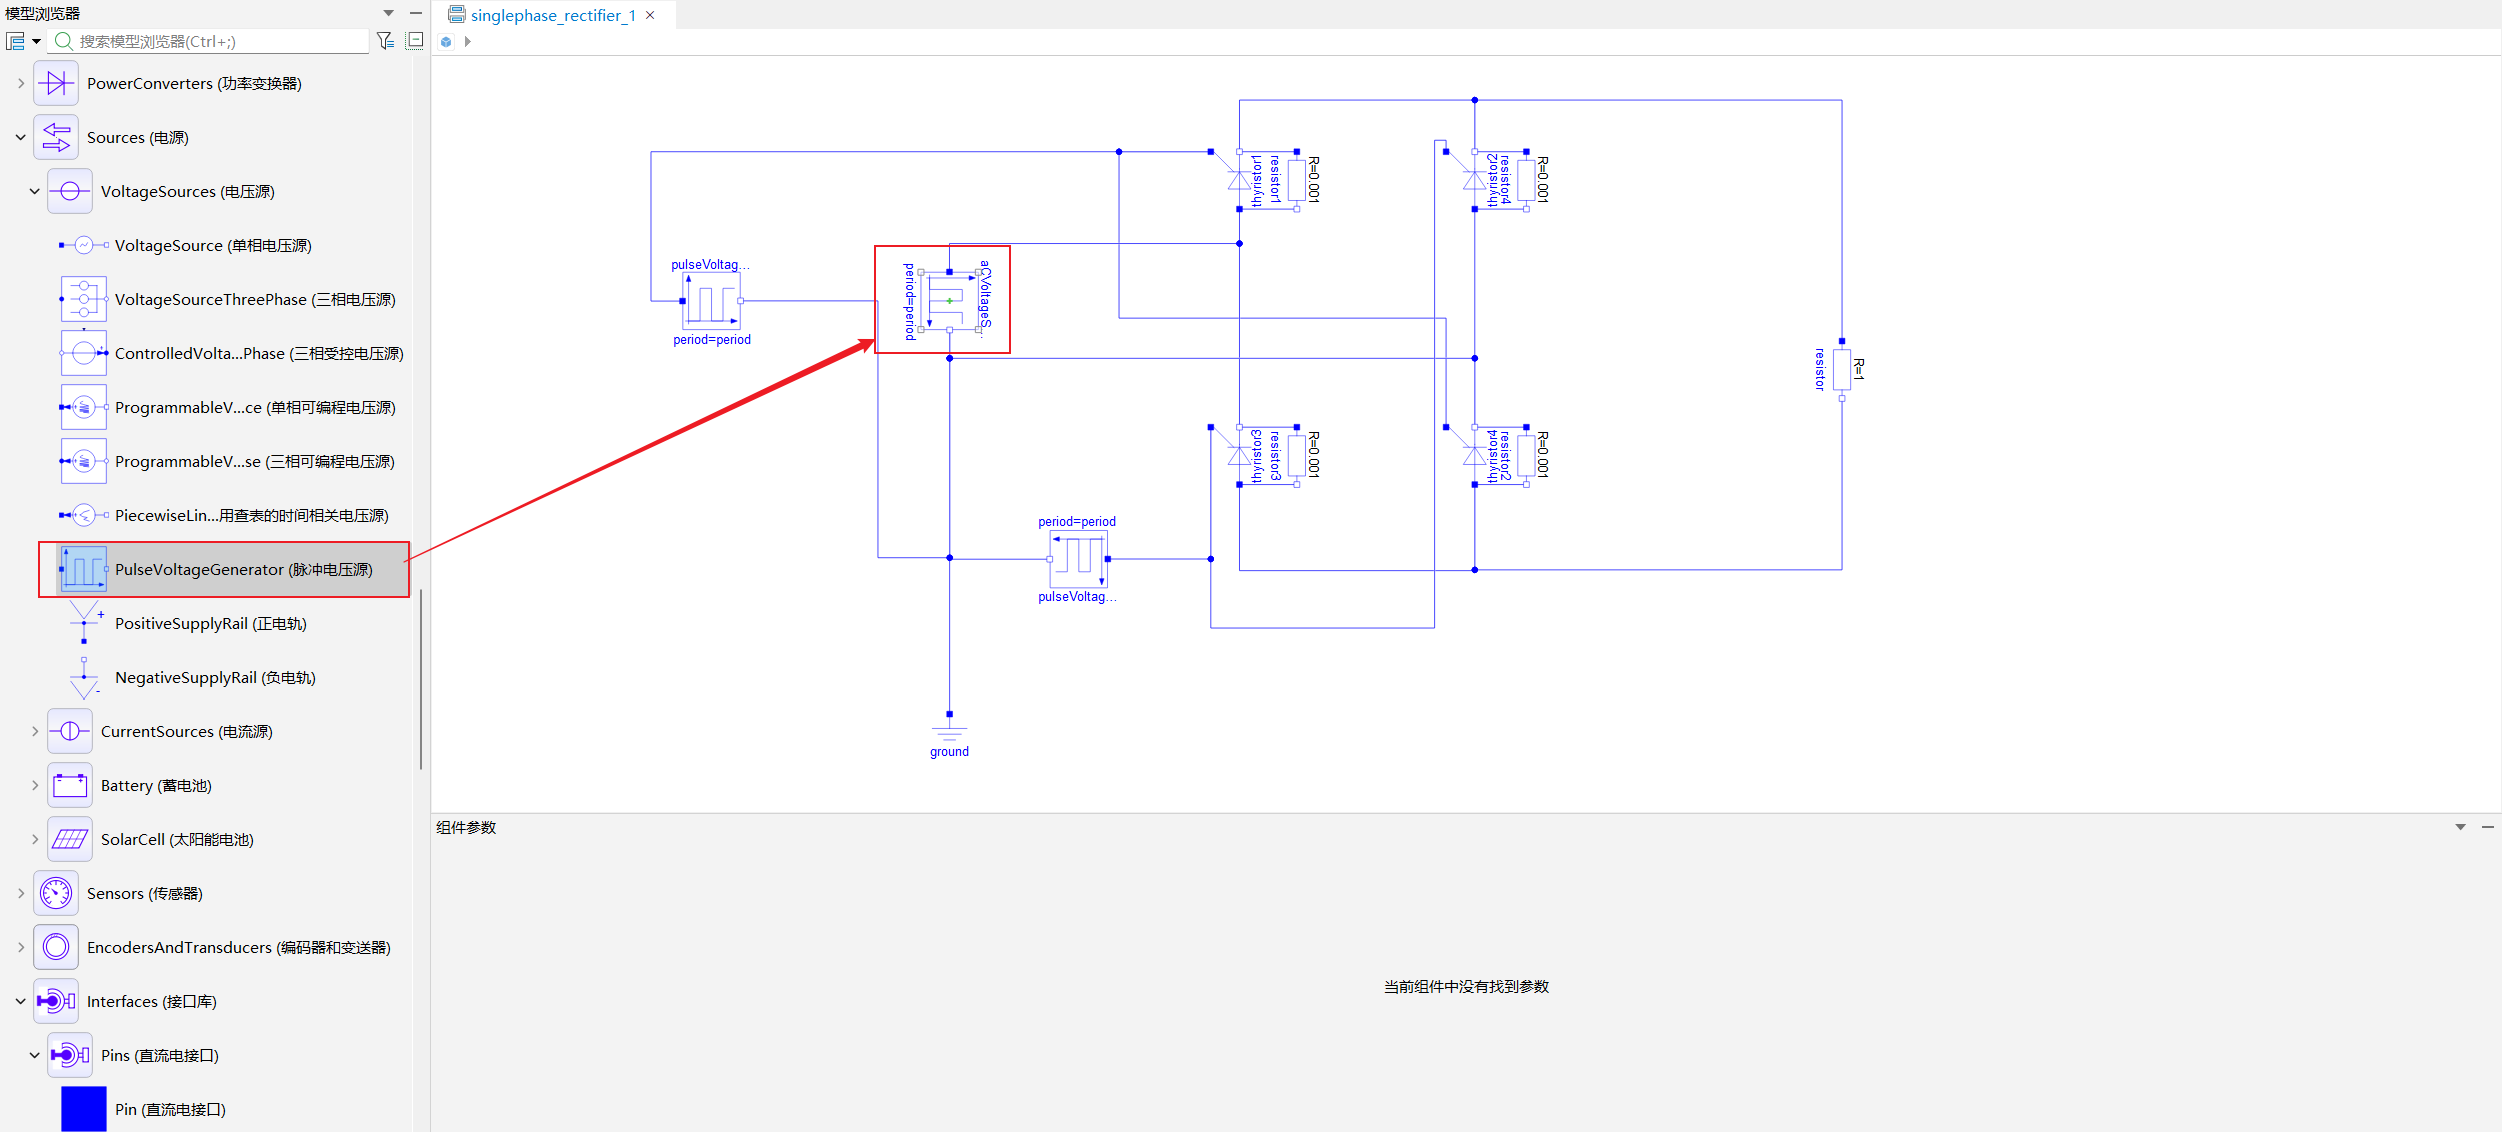The width and height of the screenshot is (2502, 1132).
Task: Select the upper-left pulse voltage generator block
Action: [711, 300]
